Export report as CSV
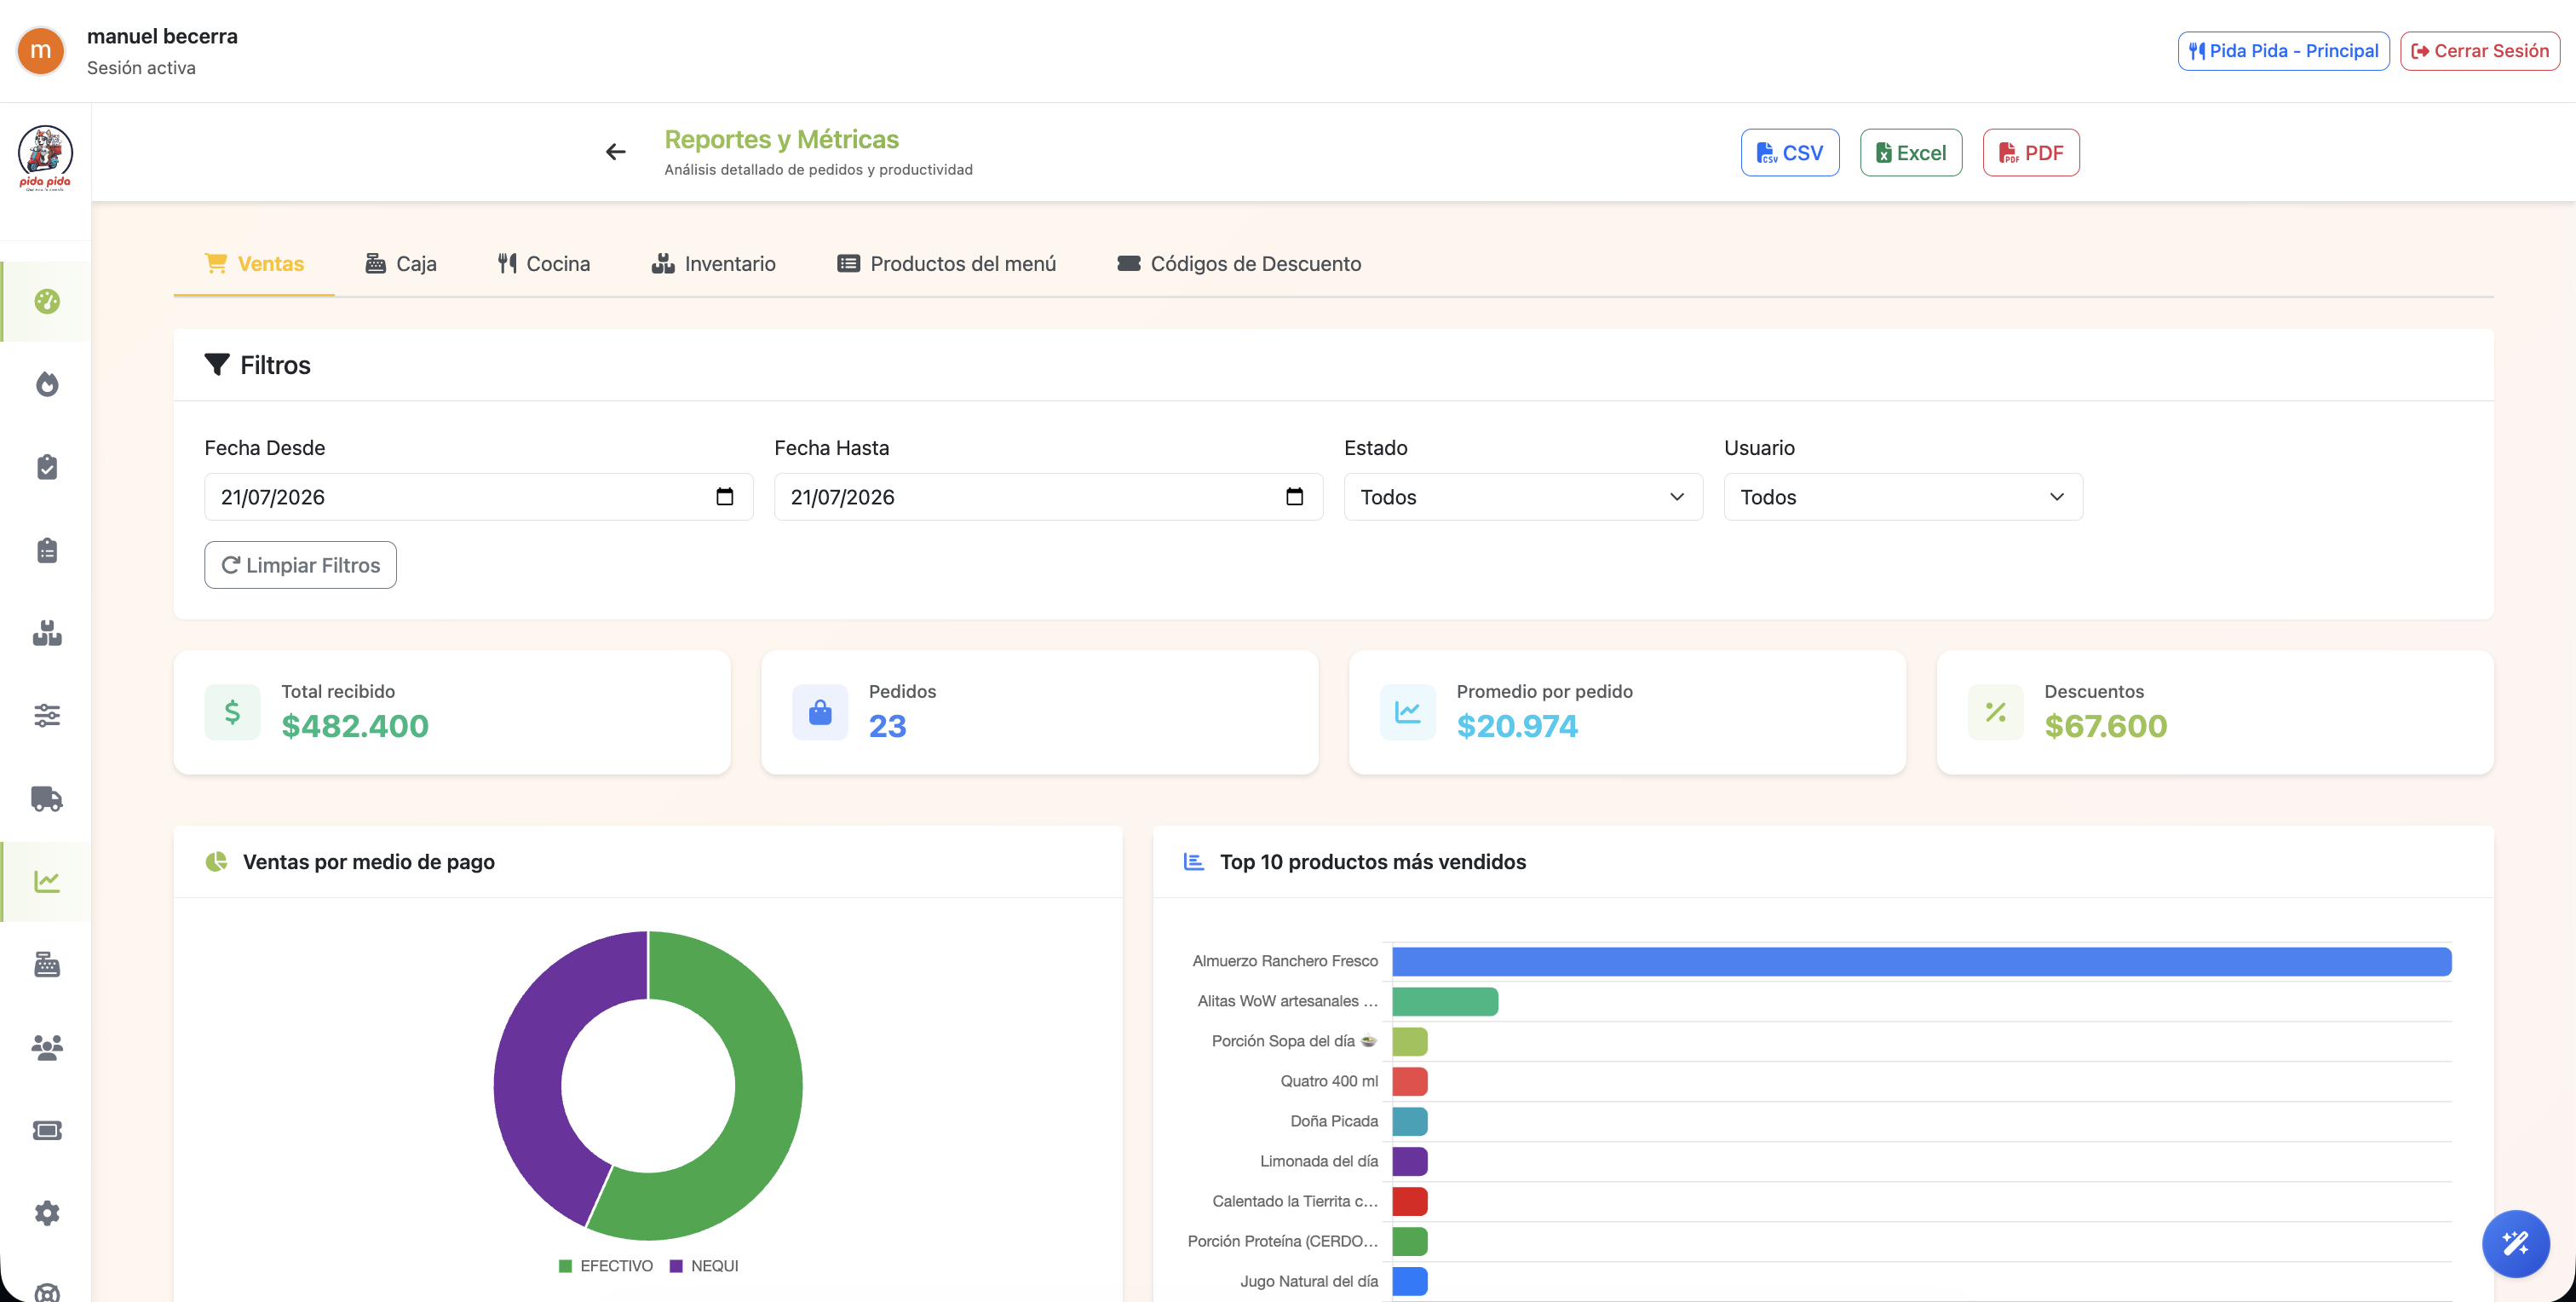 [x=1790, y=153]
